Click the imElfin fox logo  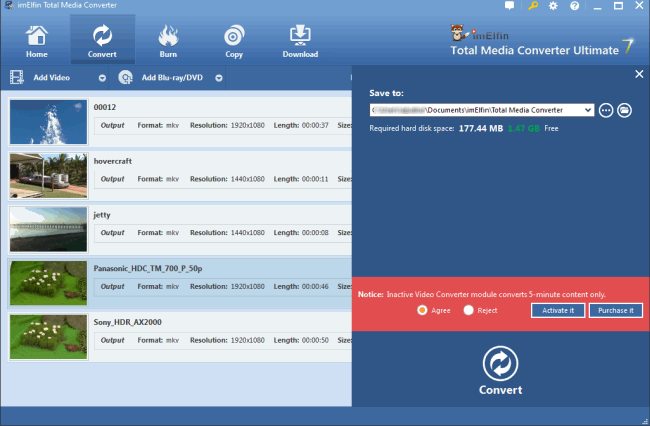[458, 32]
